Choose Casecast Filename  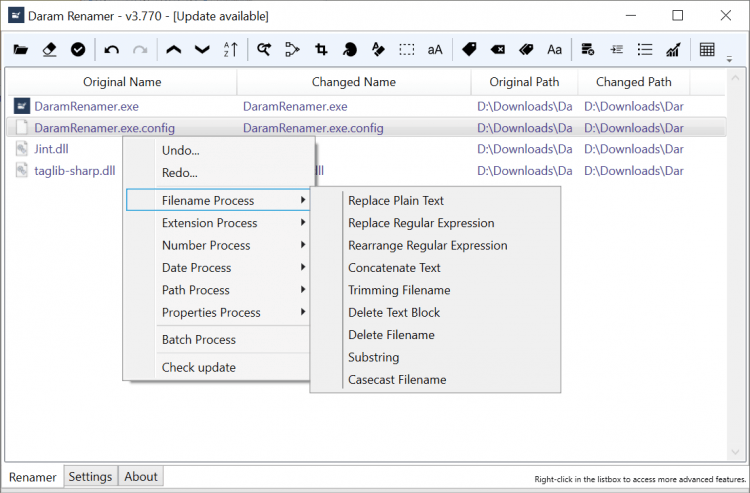(x=435, y=380)
